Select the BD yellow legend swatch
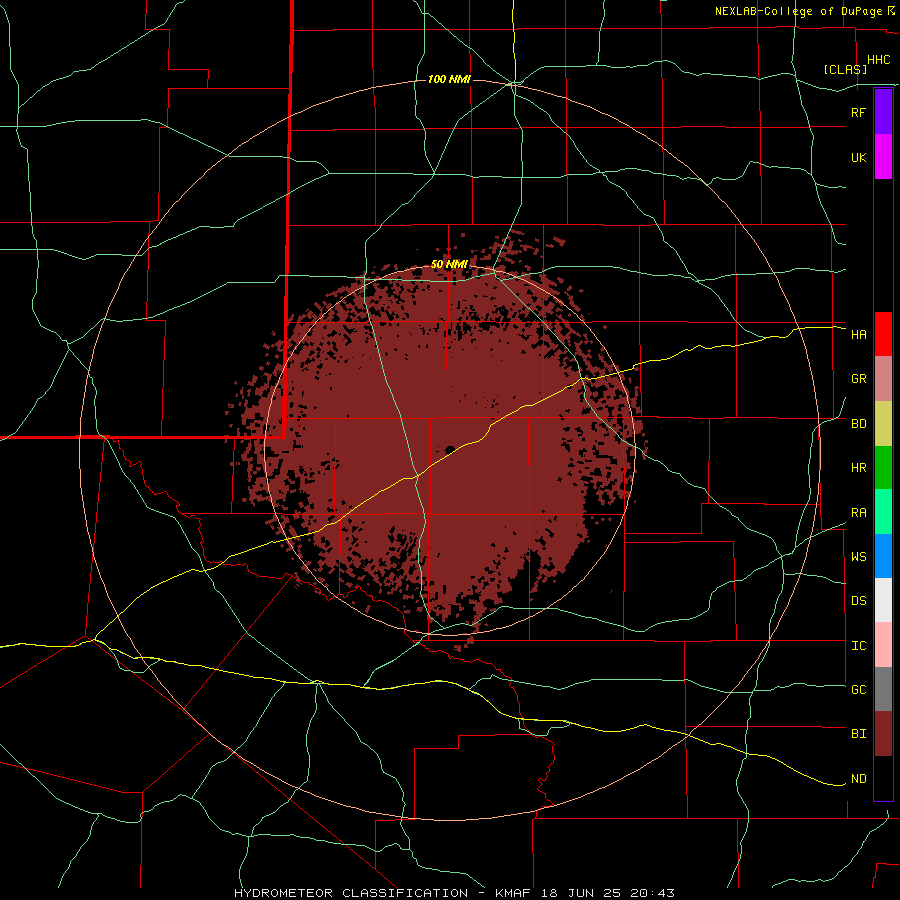The width and height of the screenshot is (900, 900). [x=883, y=424]
